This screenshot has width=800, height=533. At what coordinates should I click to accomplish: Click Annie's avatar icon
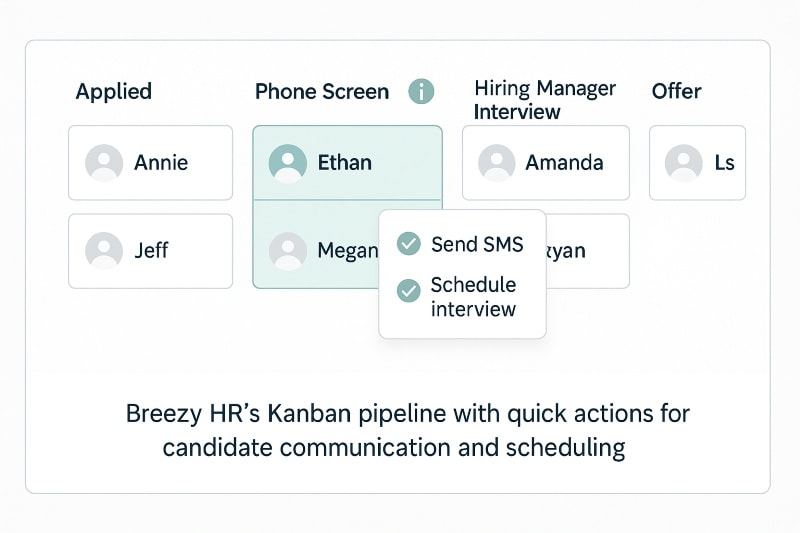104,162
